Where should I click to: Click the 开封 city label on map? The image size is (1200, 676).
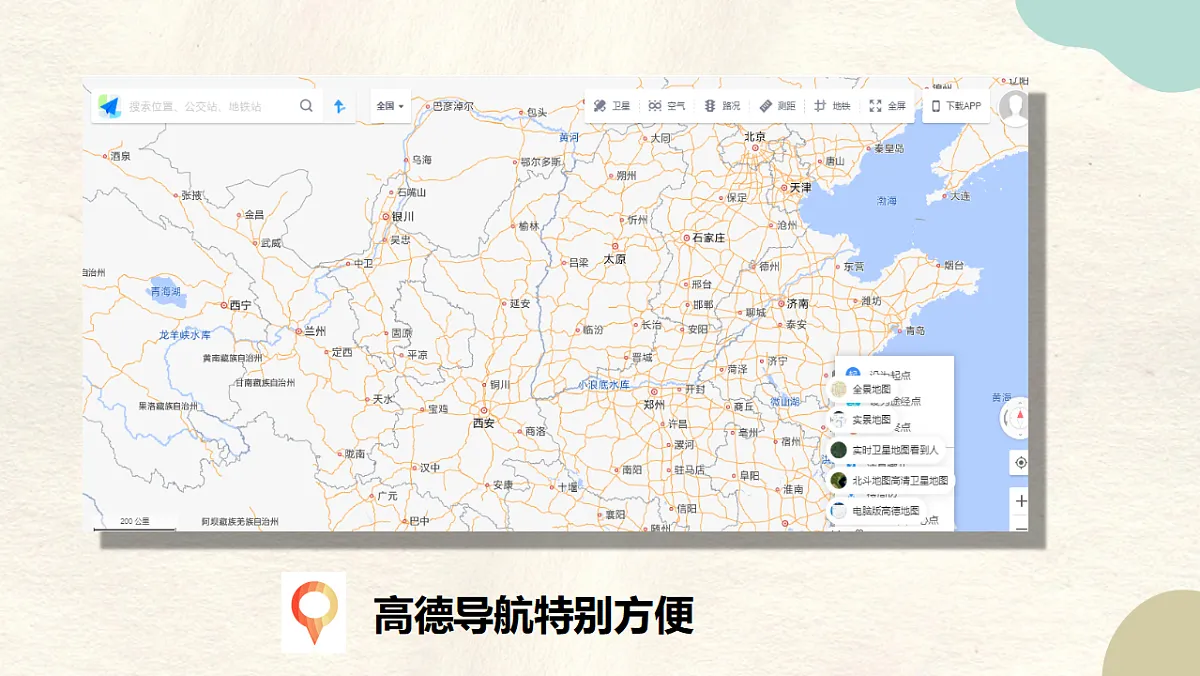[x=694, y=389]
